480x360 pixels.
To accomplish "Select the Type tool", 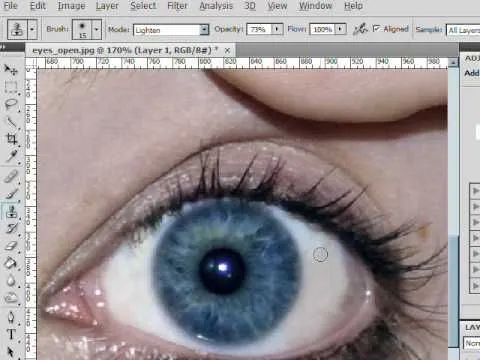I will tap(11, 334).
